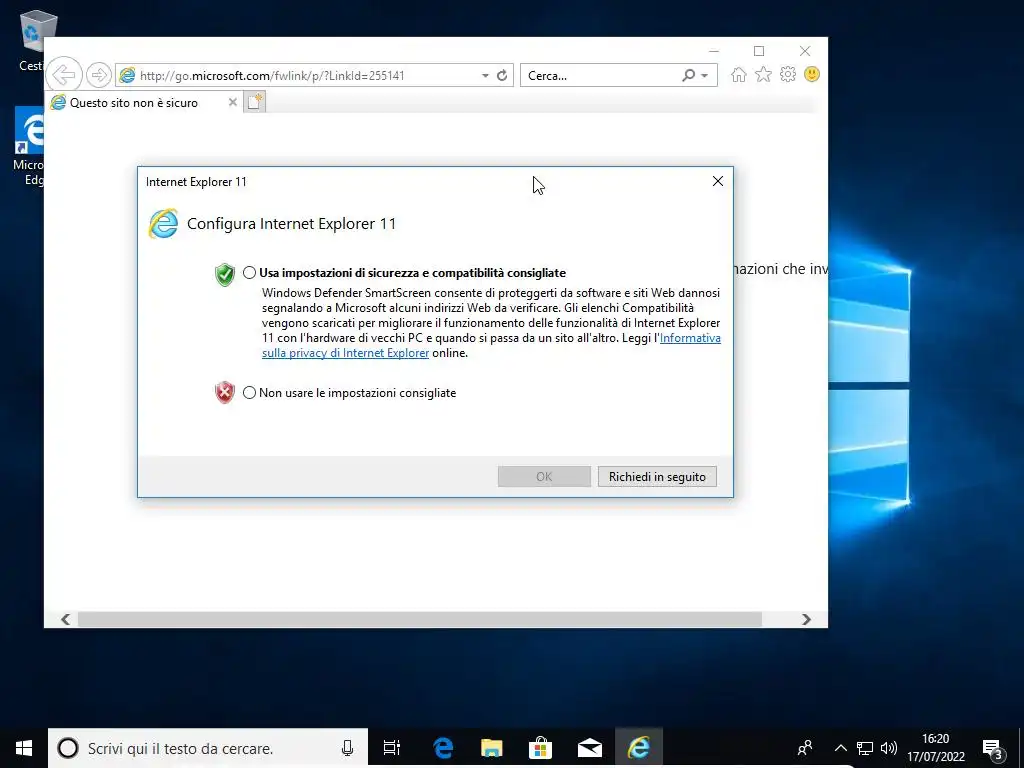Launch Microsoft Edge from the taskbar

point(443,748)
